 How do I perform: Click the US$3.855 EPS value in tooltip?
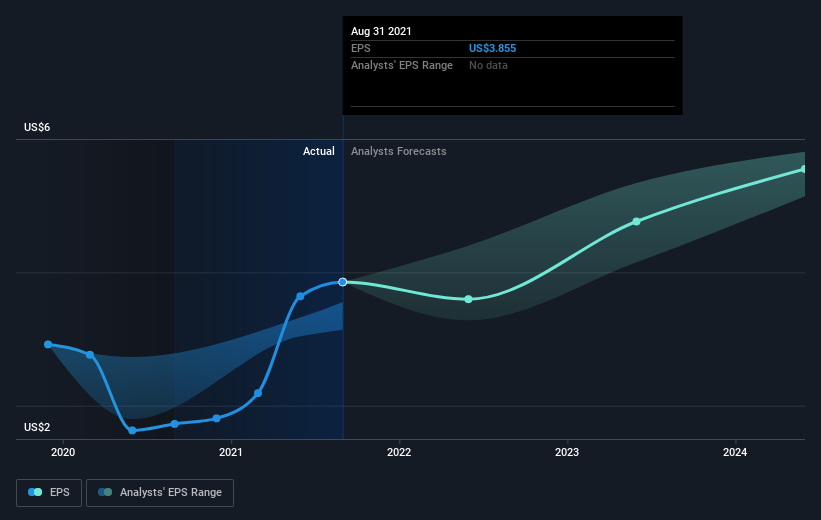(492, 48)
